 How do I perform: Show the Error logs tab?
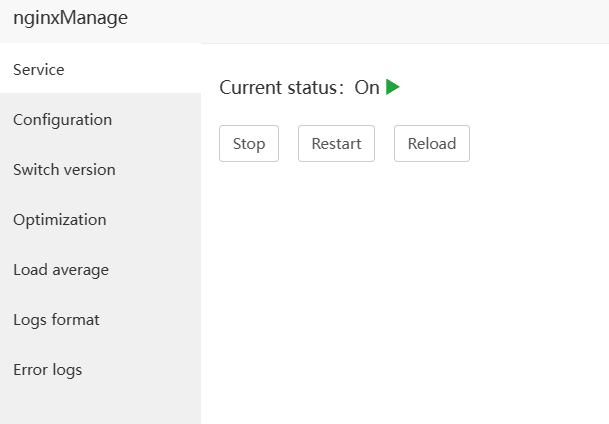click(47, 370)
